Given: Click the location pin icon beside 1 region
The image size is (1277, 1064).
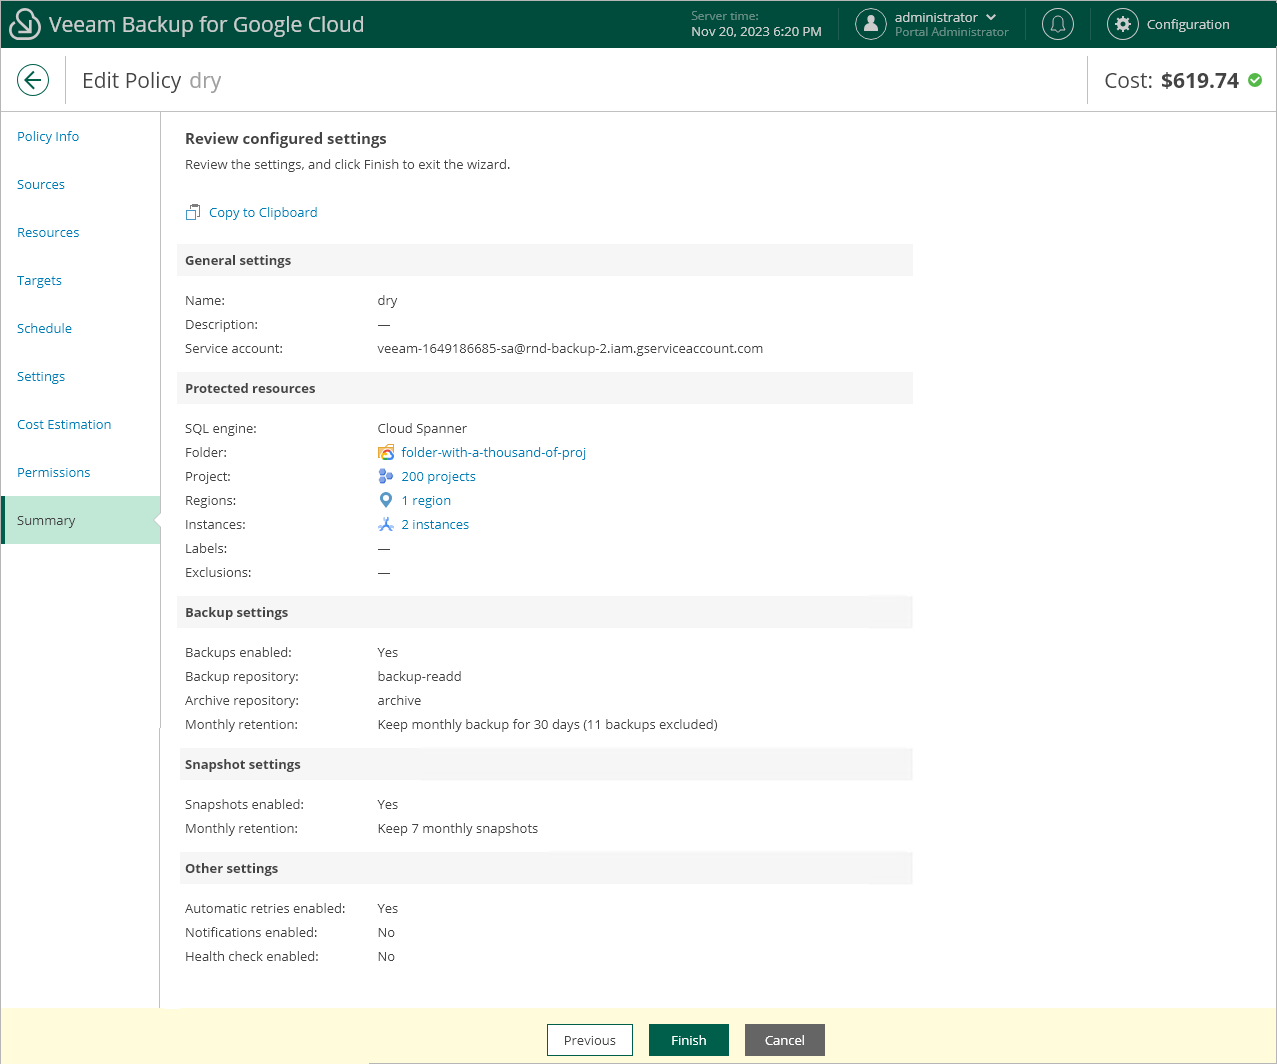Looking at the screenshot, I should [x=386, y=500].
